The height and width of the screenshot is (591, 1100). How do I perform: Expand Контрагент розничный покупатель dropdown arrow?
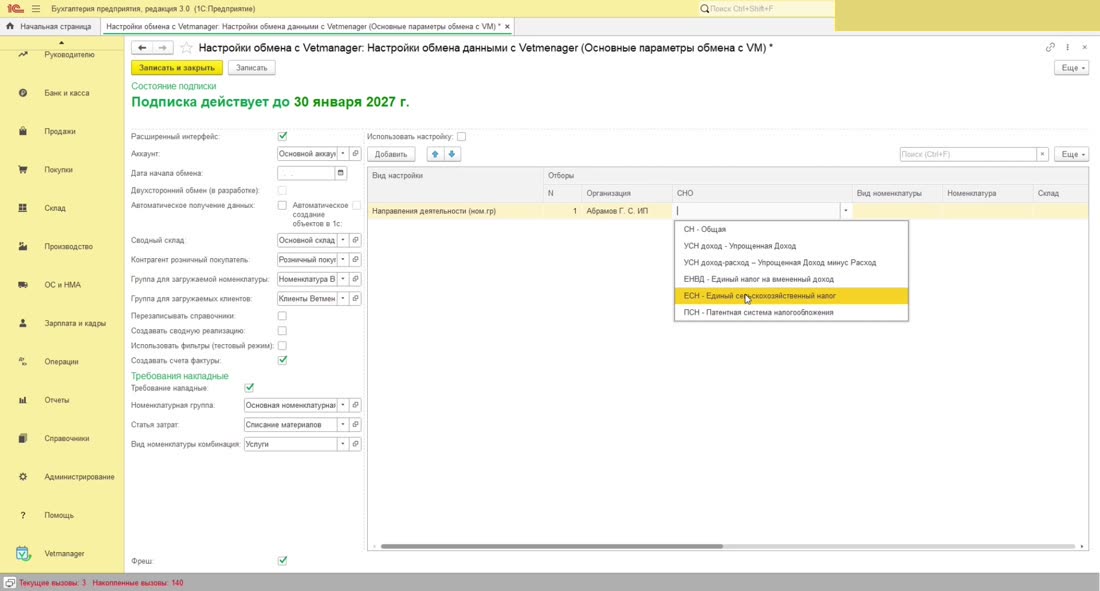(x=342, y=260)
